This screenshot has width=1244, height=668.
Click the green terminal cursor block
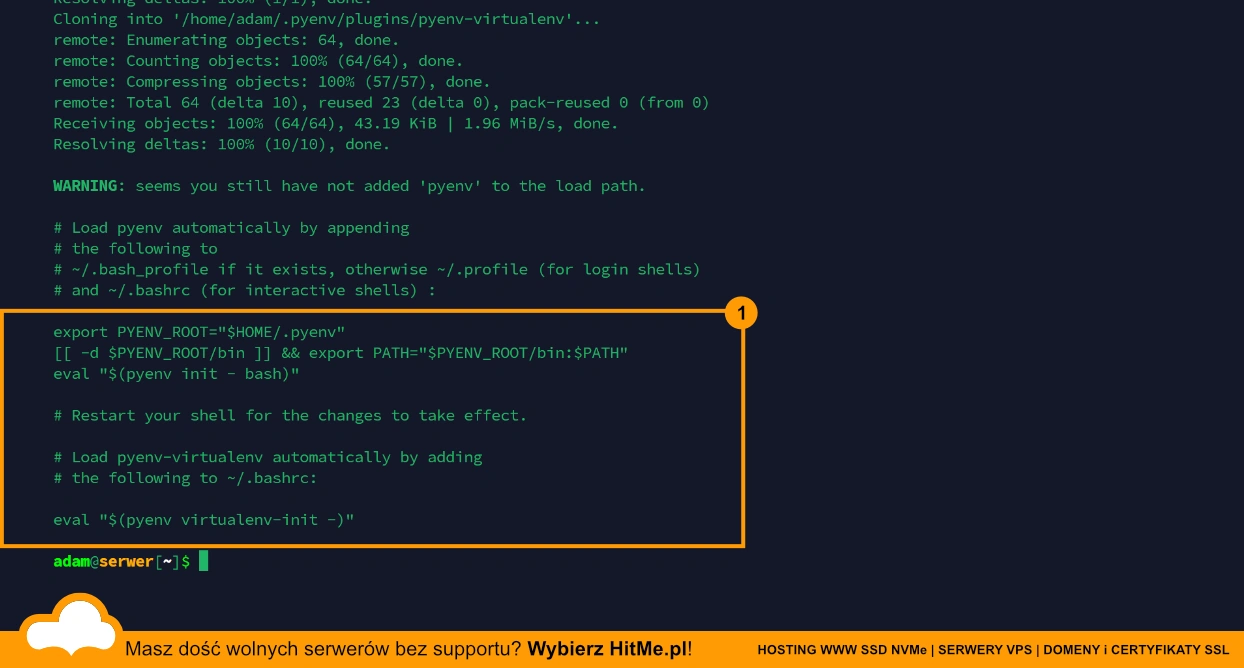203,561
